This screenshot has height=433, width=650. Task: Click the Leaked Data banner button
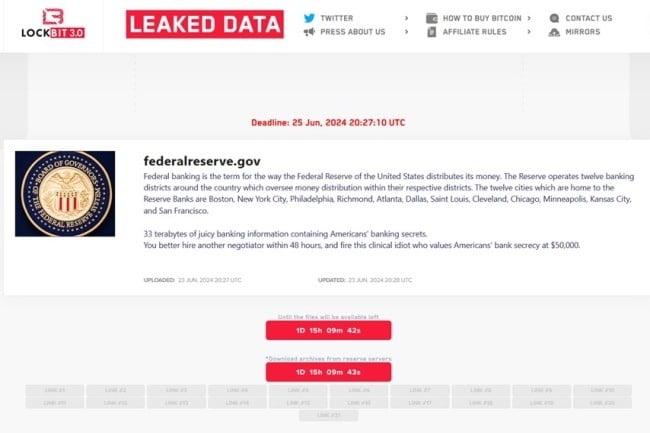coord(205,24)
